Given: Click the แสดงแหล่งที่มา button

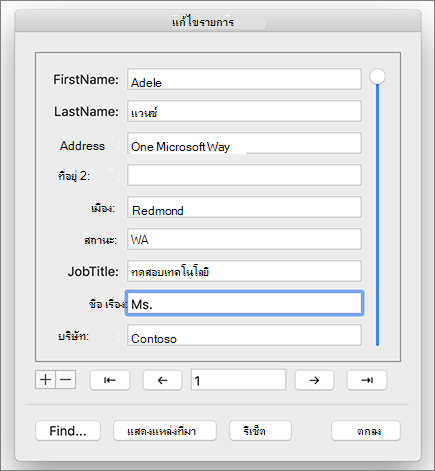Looking at the screenshot, I should (165, 431).
